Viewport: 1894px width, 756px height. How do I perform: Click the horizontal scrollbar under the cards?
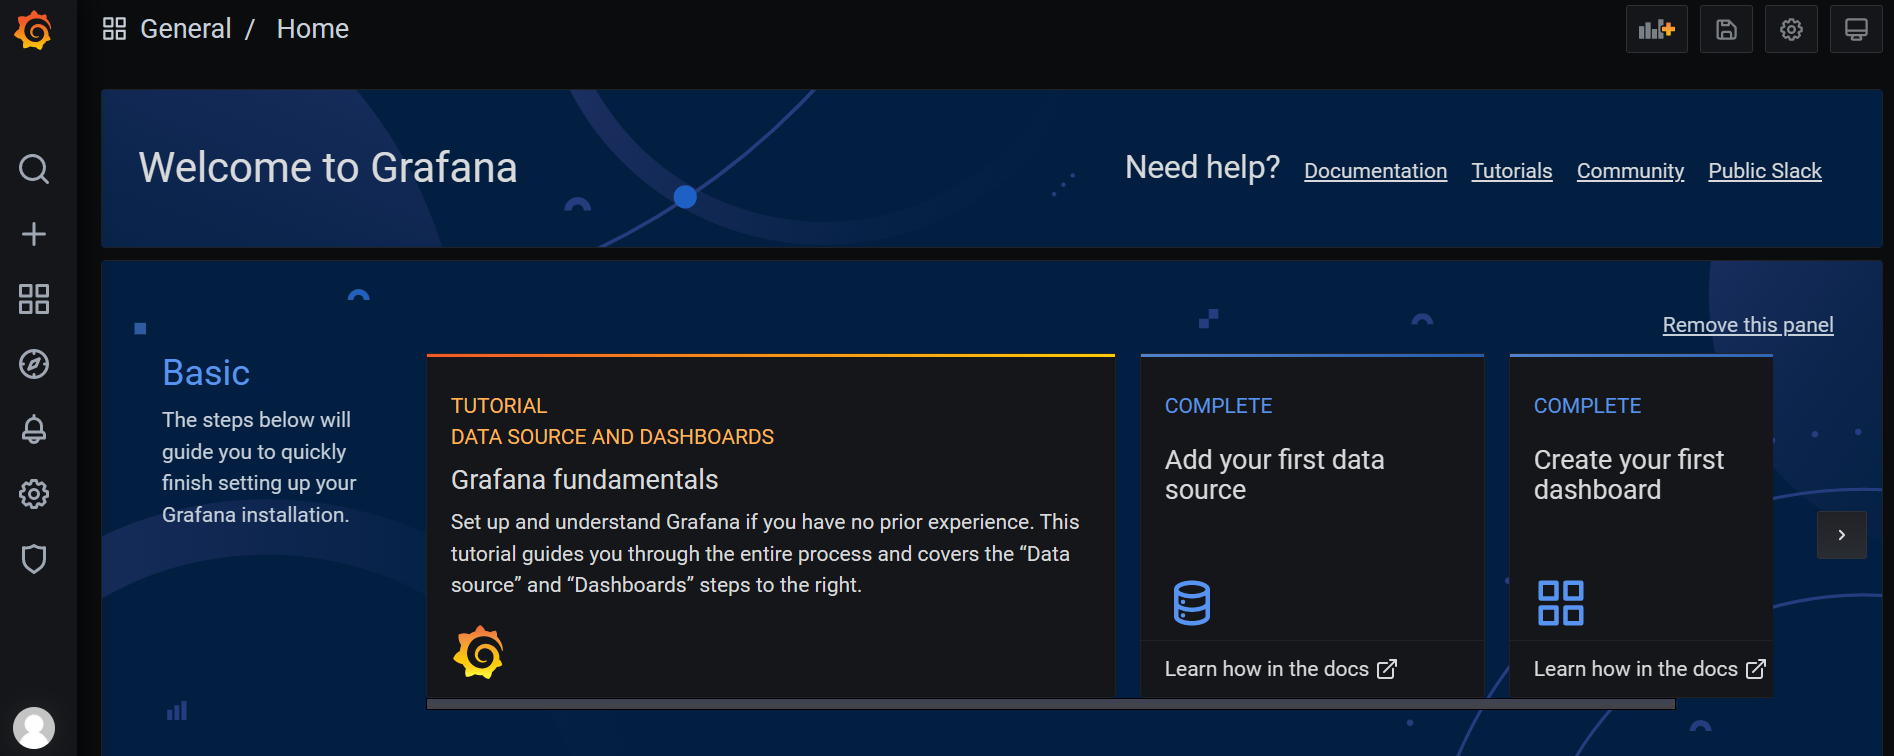click(1051, 704)
